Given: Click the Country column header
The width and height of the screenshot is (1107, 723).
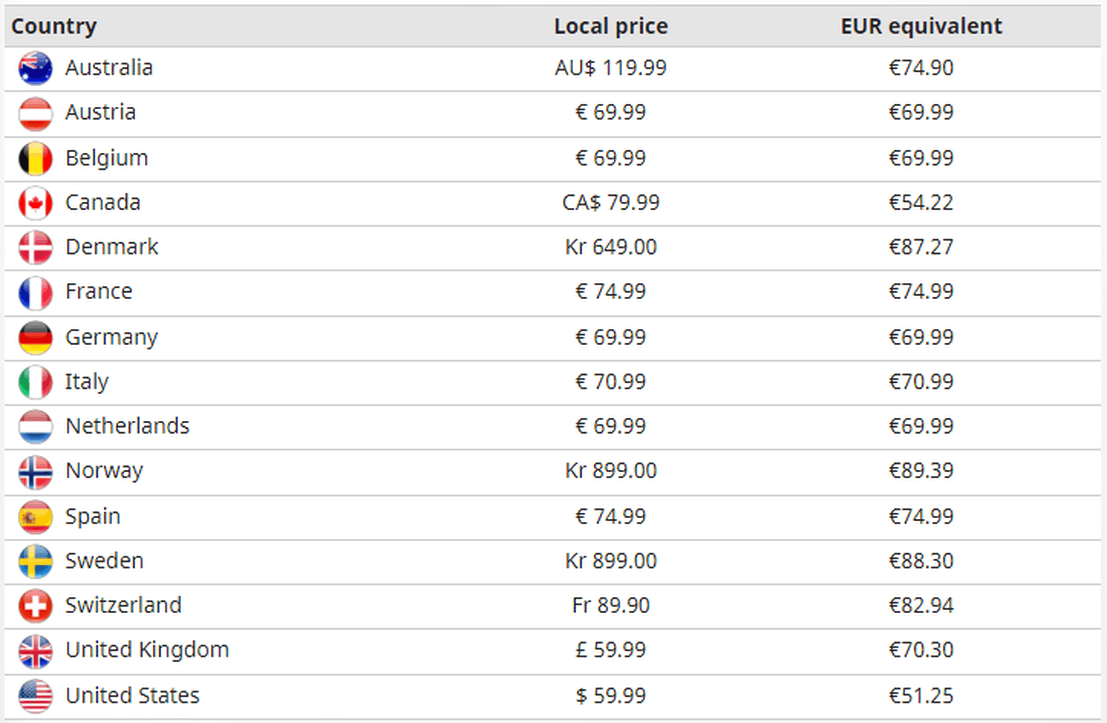Looking at the screenshot, I should point(54,26).
